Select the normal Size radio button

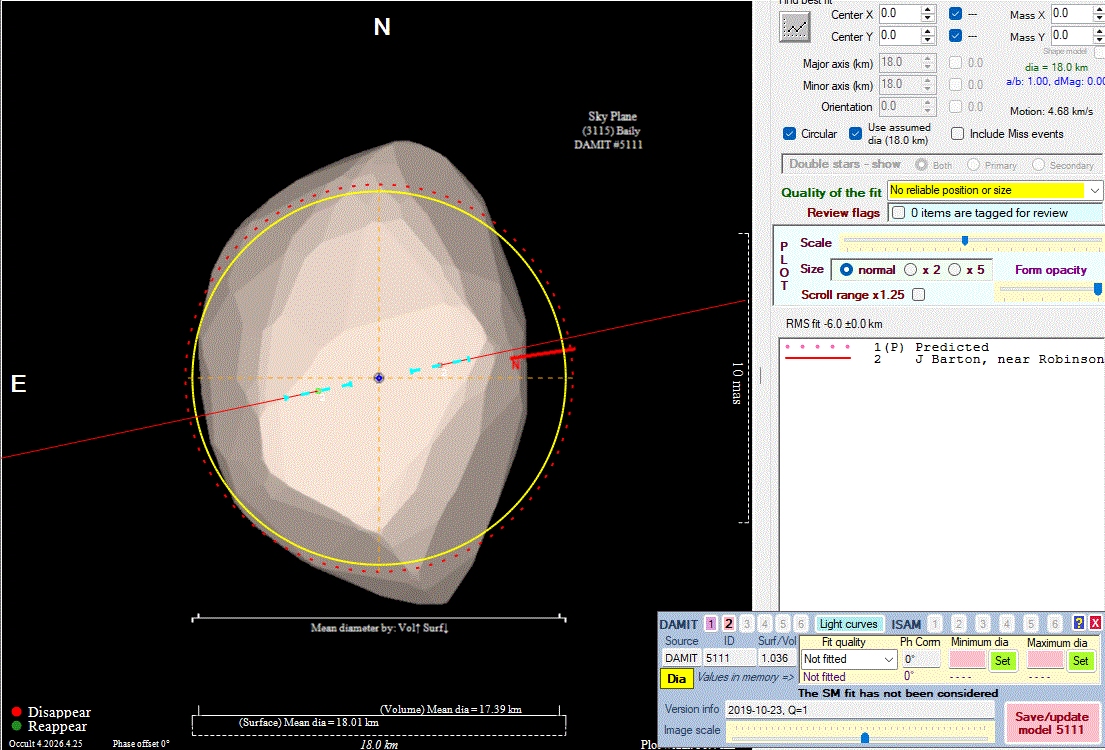click(x=846, y=269)
